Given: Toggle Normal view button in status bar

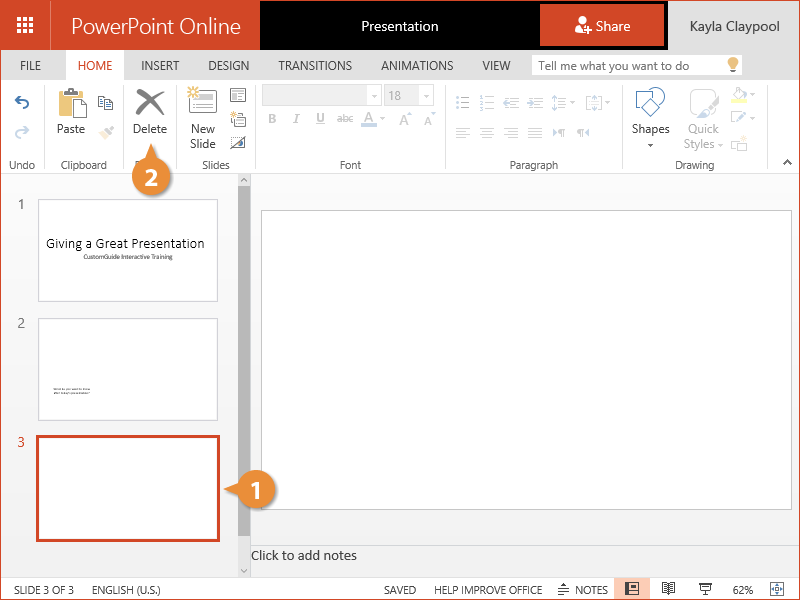Looking at the screenshot, I should pyautogui.click(x=632, y=589).
